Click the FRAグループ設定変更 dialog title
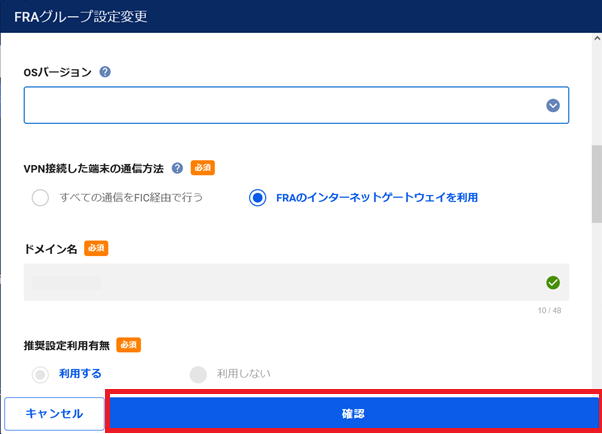 [81, 17]
